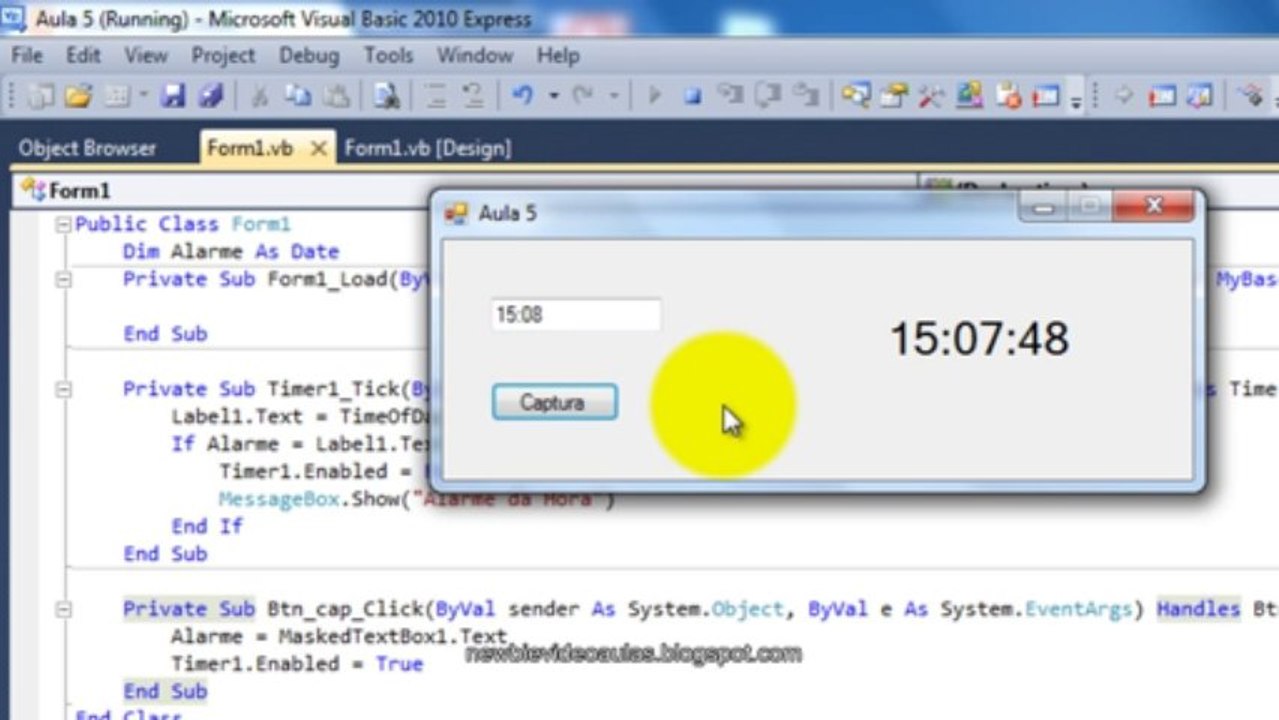
Task: Collapse the Public Class Form1 region
Action: [x=64, y=225]
